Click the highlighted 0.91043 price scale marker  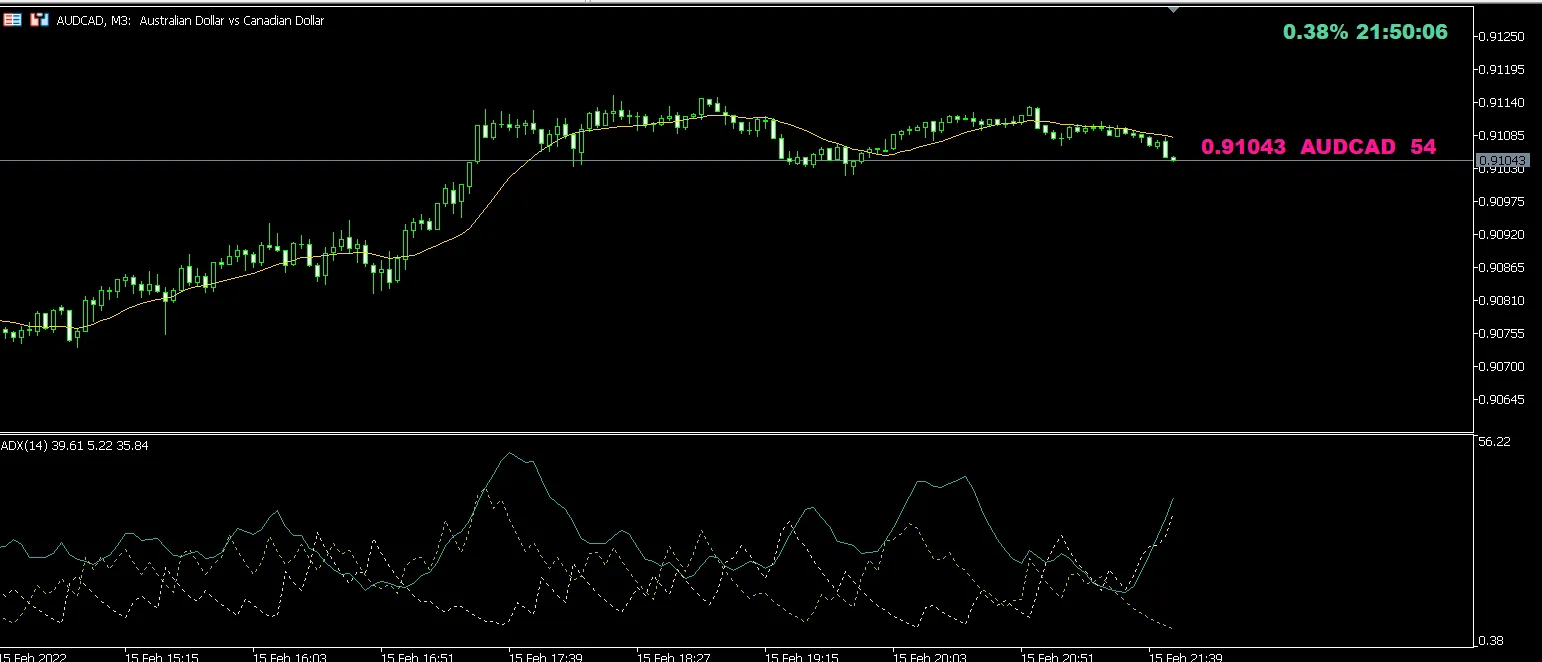click(x=1502, y=159)
